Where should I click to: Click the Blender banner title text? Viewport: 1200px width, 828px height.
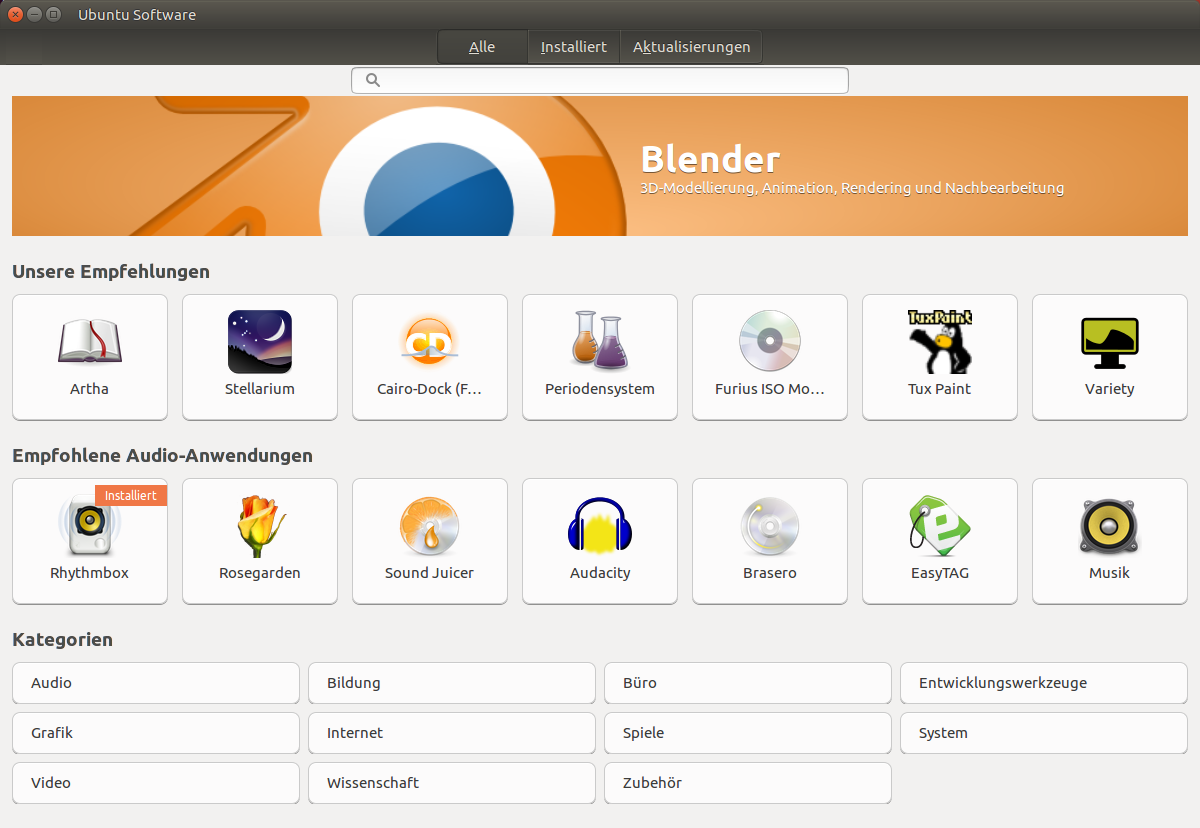click(710, 159)
